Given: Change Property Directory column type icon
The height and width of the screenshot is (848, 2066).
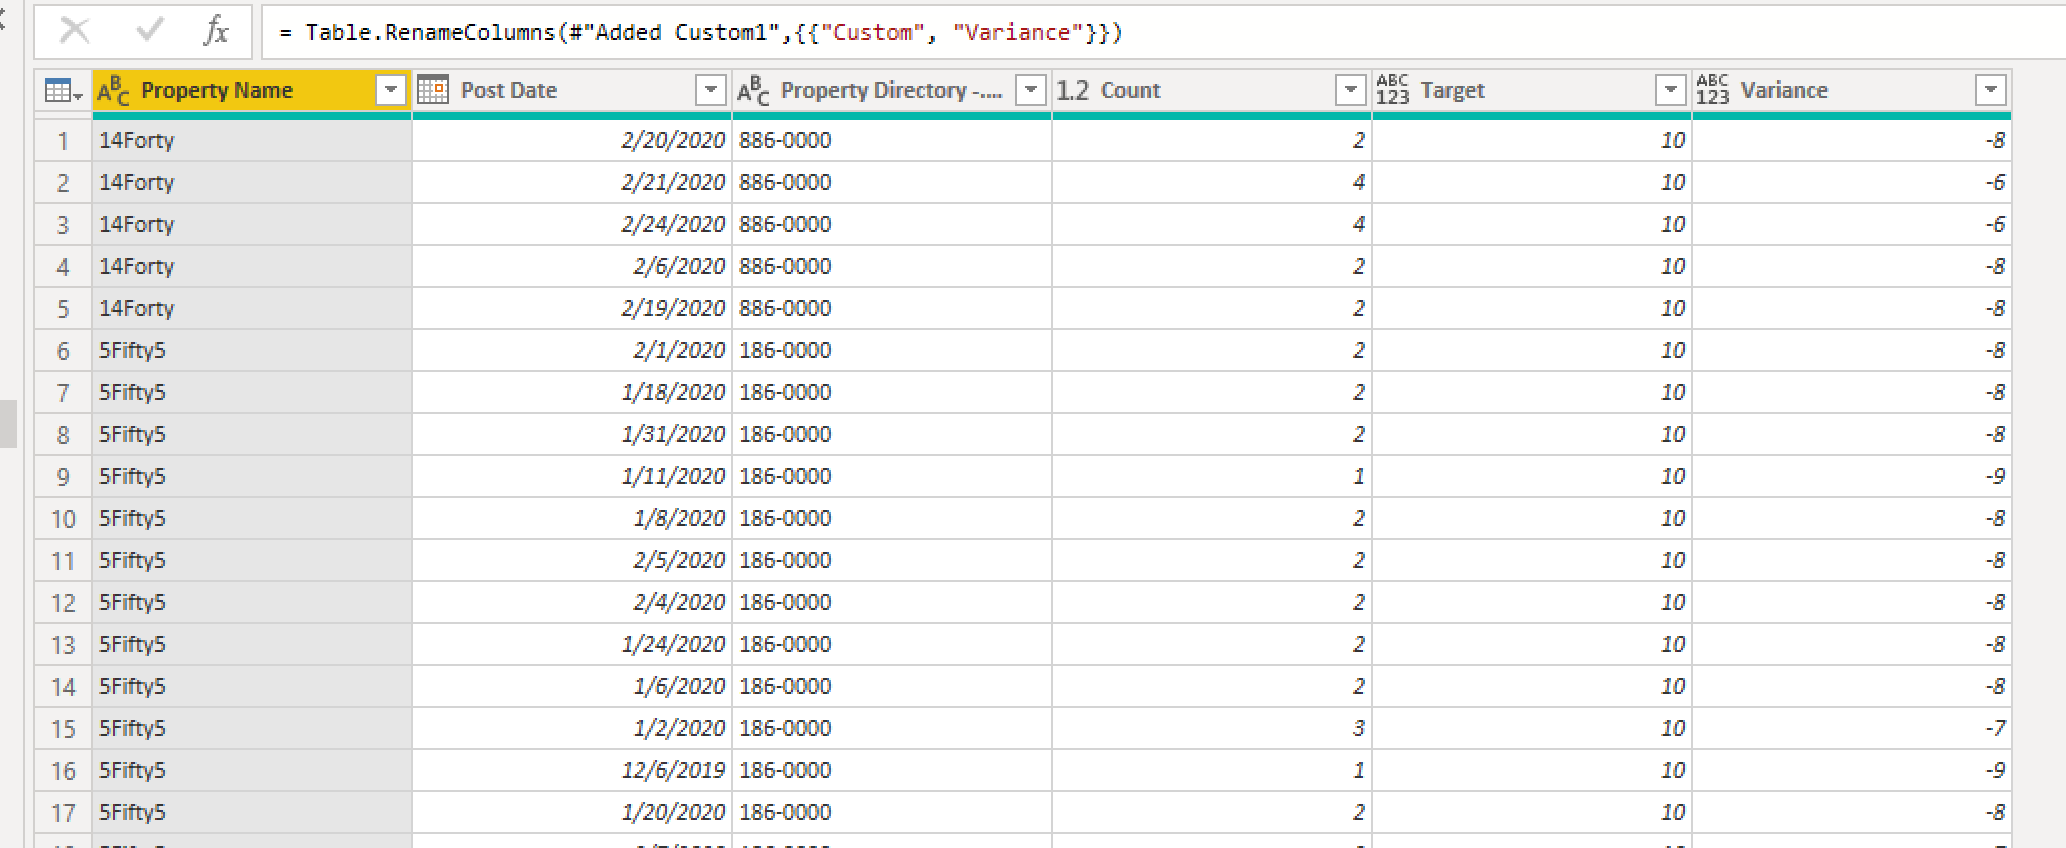Looking at the screenshot, I should coord(753,91).
